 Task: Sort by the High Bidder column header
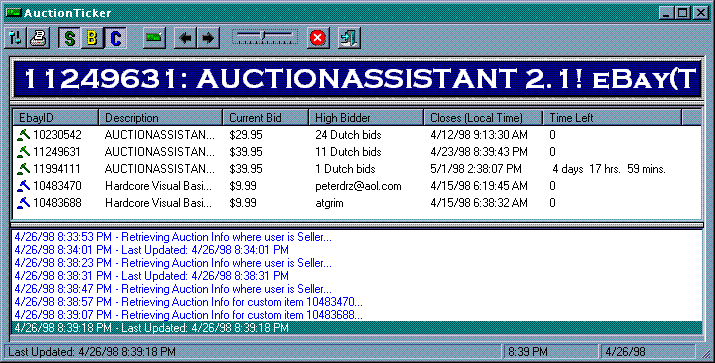pyautogui.click(x=366, y=118)
